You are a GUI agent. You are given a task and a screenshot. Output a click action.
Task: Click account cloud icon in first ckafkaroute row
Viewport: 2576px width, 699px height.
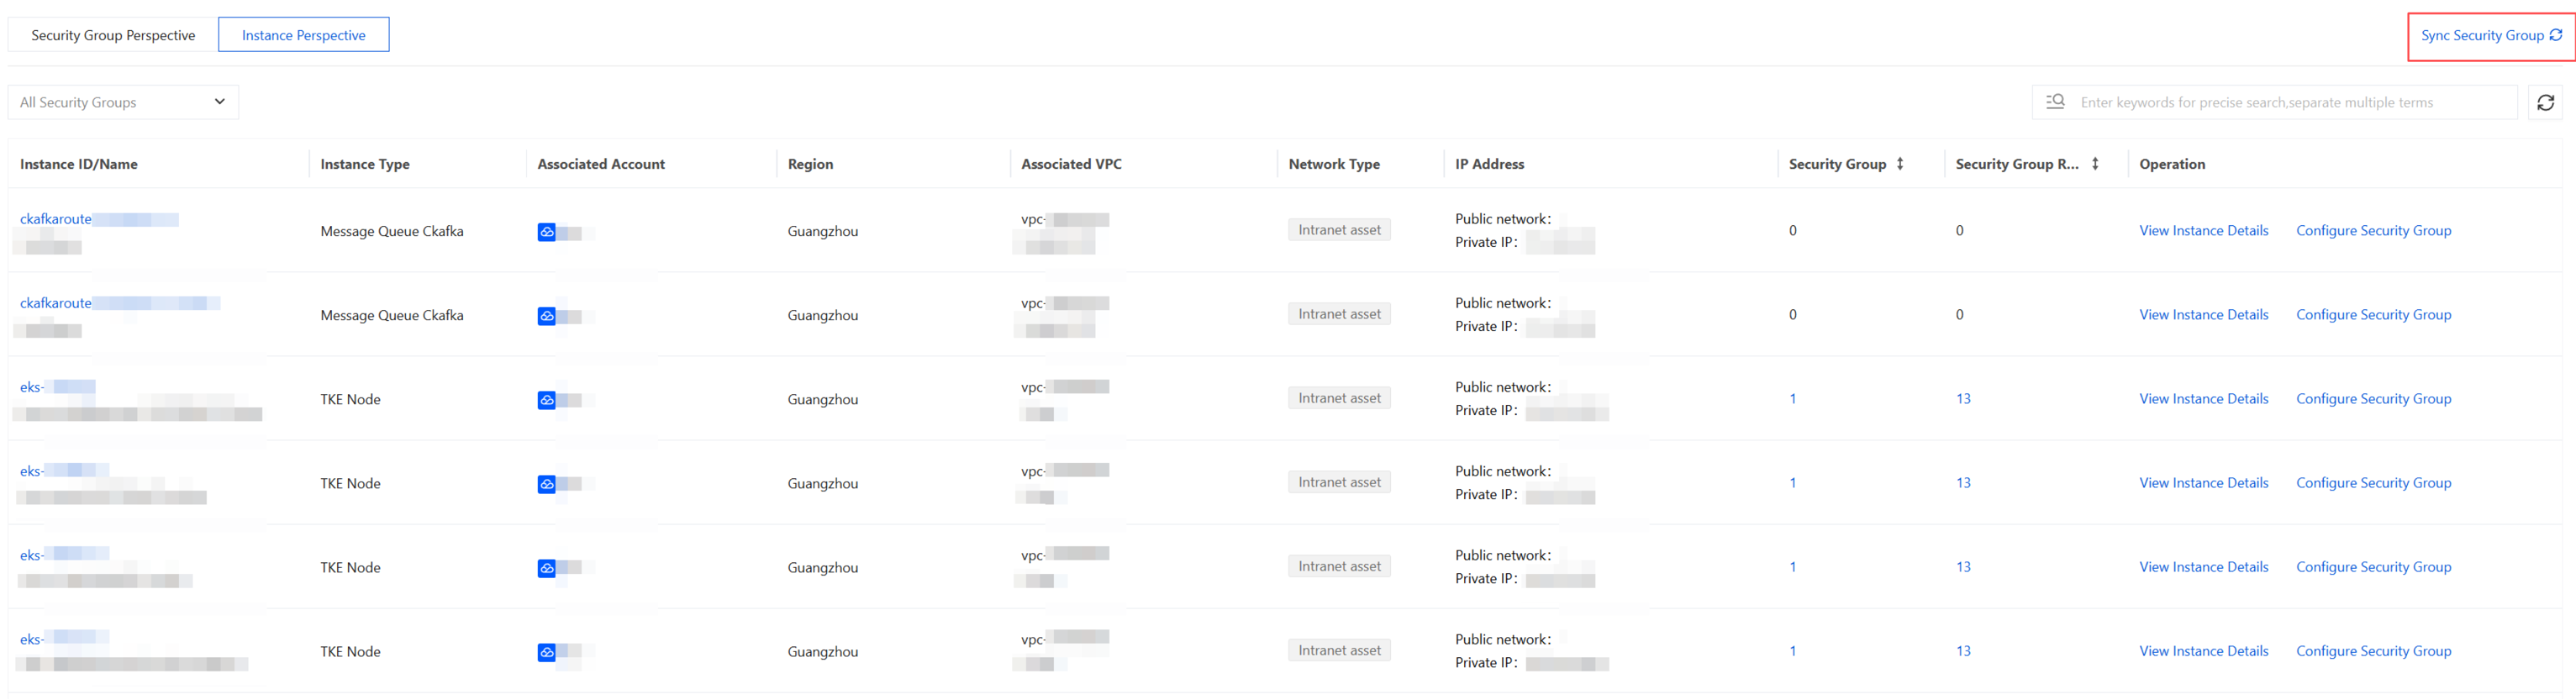[546, 232]
